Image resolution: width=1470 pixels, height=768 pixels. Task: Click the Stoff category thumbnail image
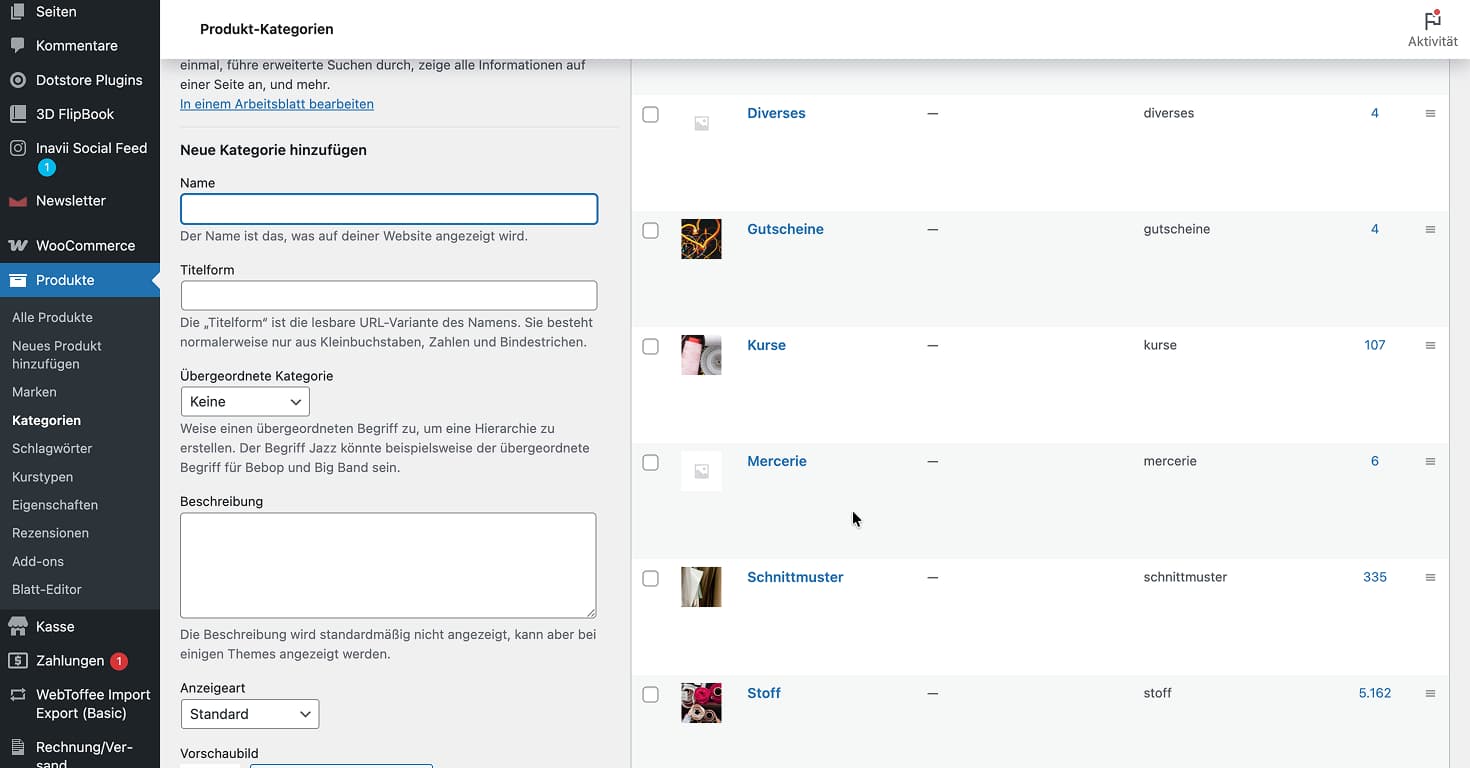coord(701,703)
